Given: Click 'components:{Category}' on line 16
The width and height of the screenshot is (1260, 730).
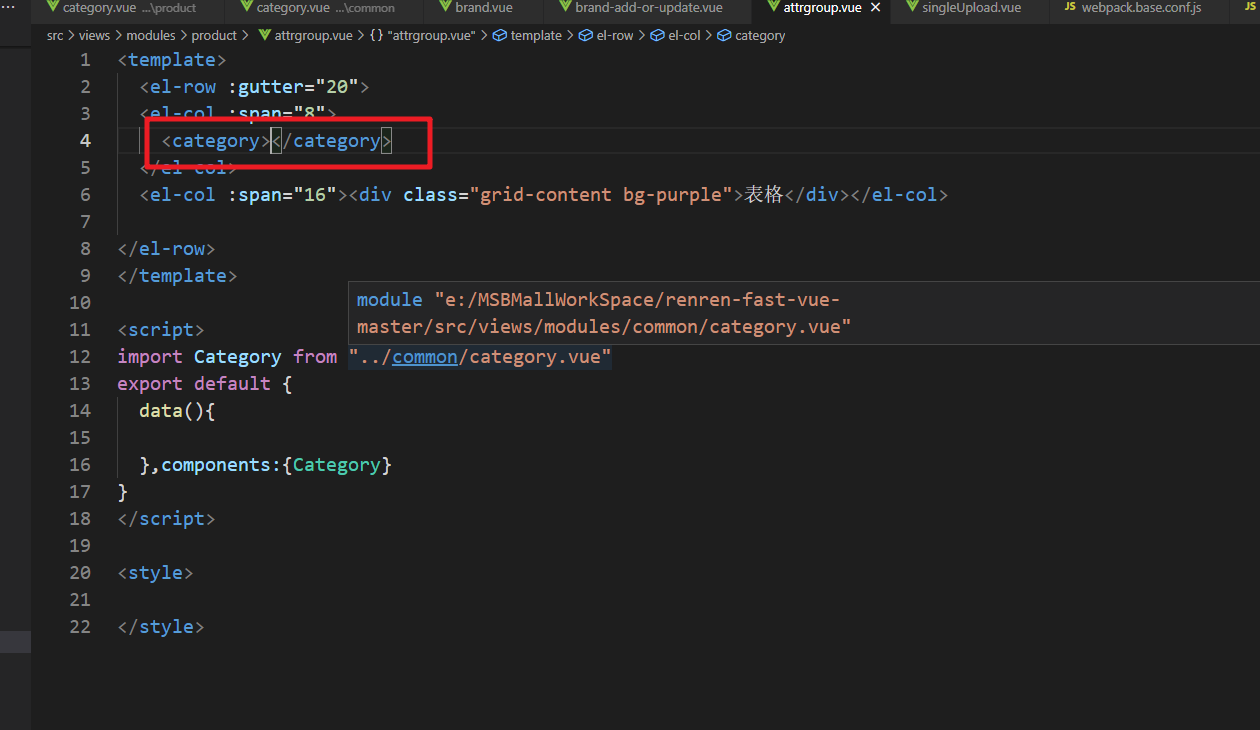Looking at the screenshot, I should (276, 465).
